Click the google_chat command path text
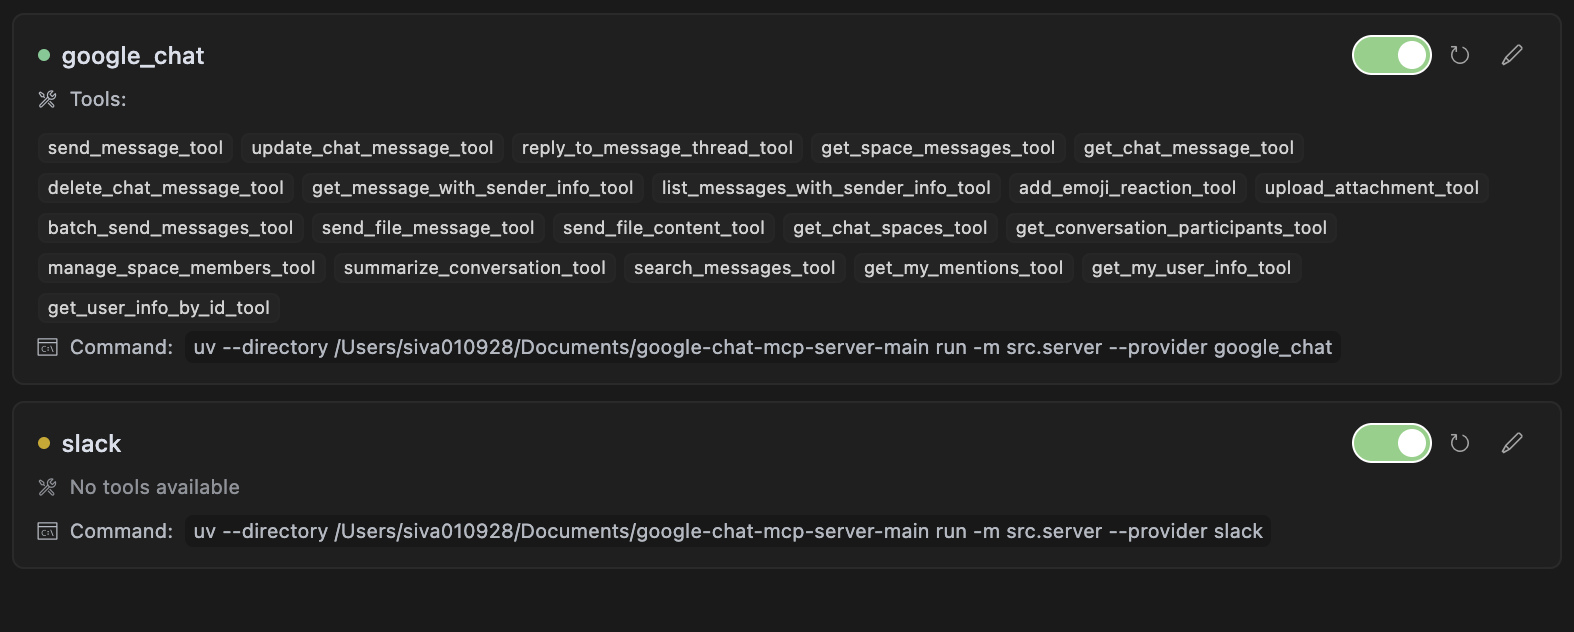Image resolution: width=1574 pixels, height=632 pixels. click(x=762, y=347)
